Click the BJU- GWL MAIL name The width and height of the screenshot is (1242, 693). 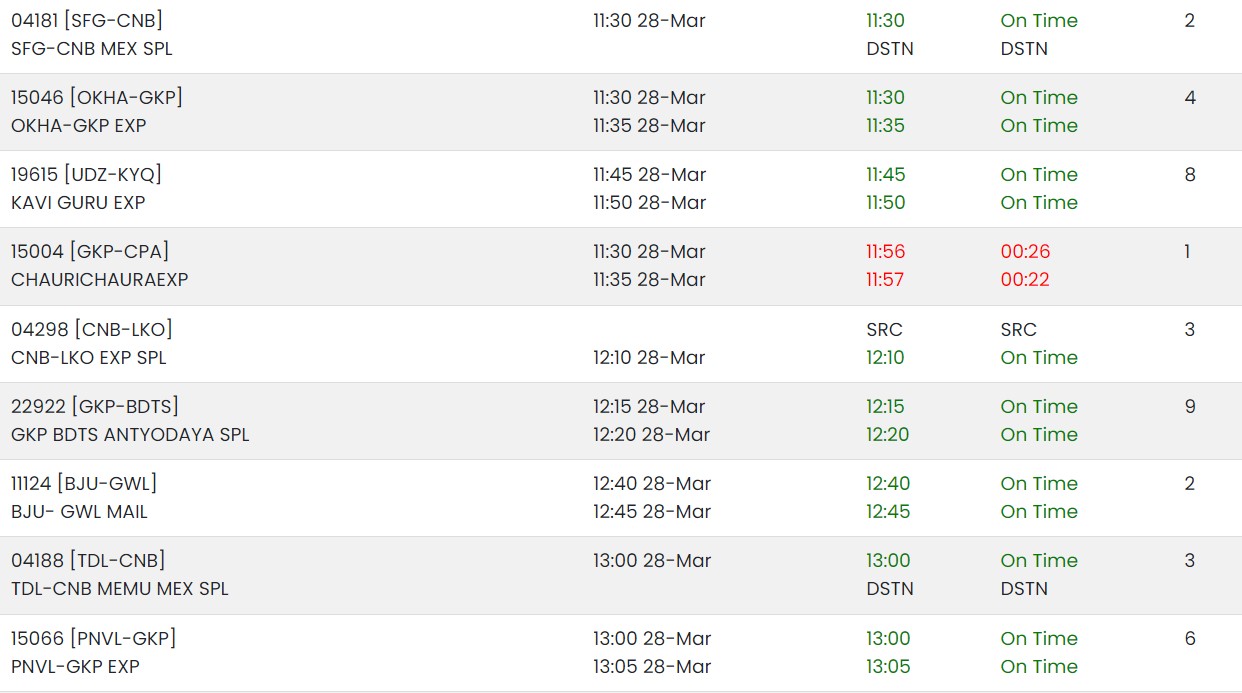79,511
